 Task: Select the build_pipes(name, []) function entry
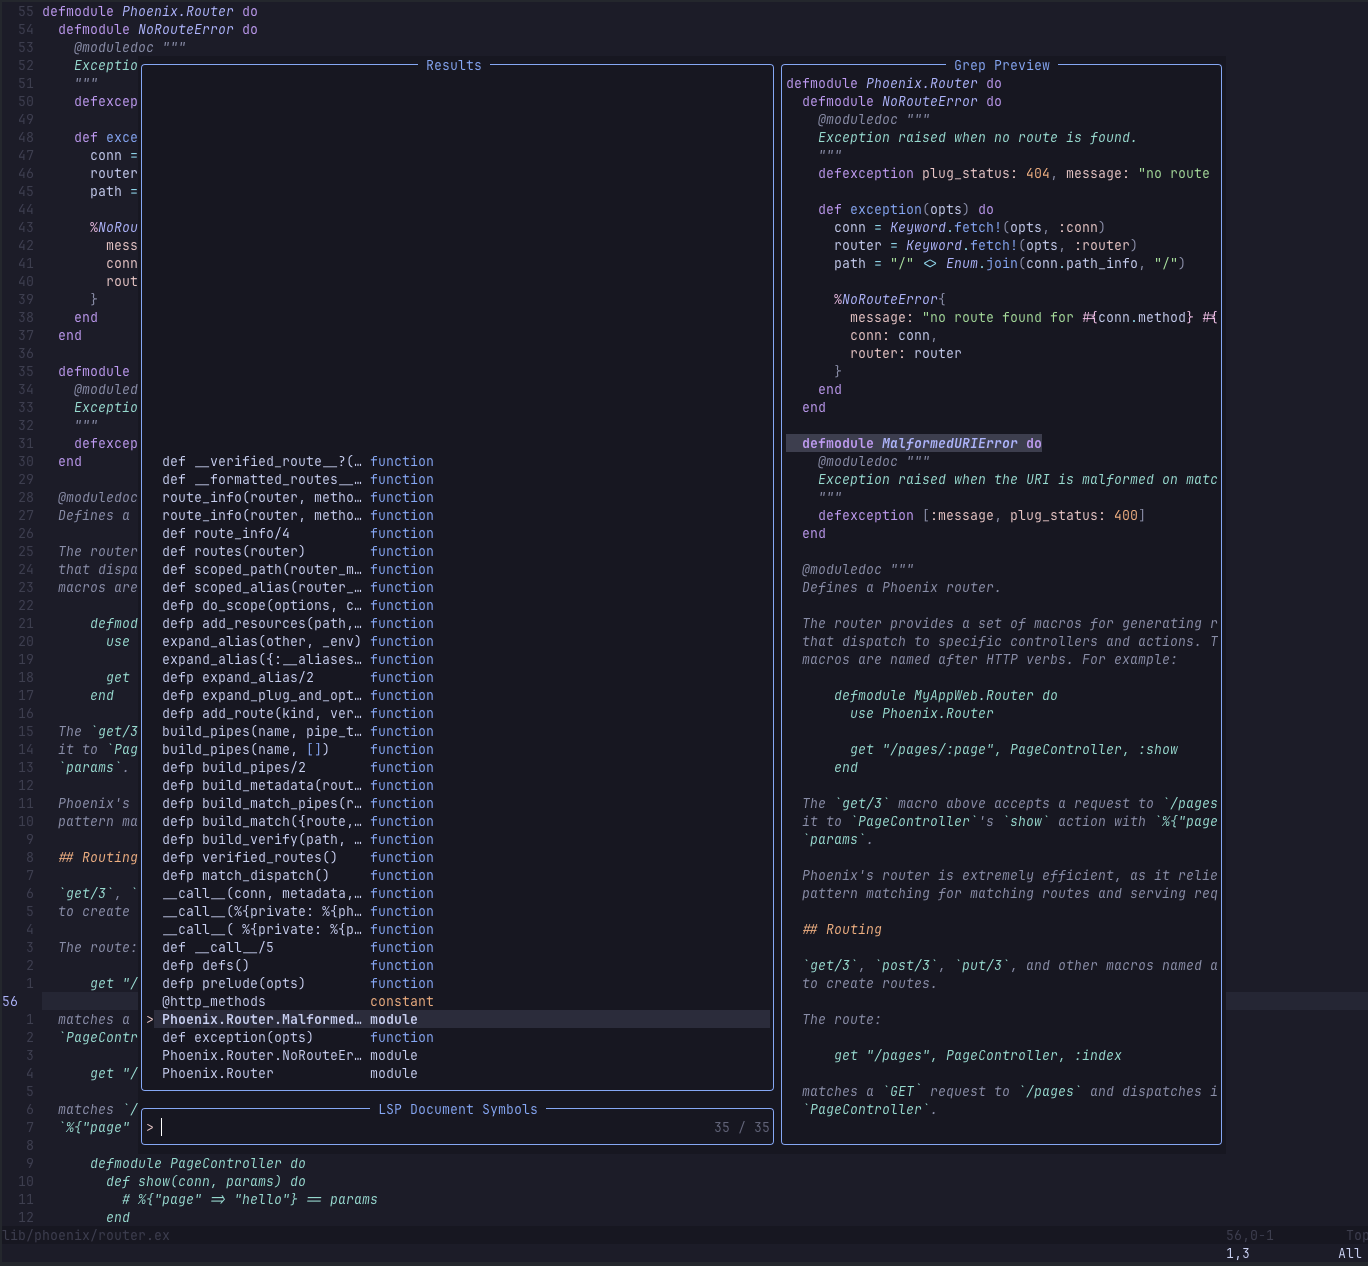[x=245, y=749]
